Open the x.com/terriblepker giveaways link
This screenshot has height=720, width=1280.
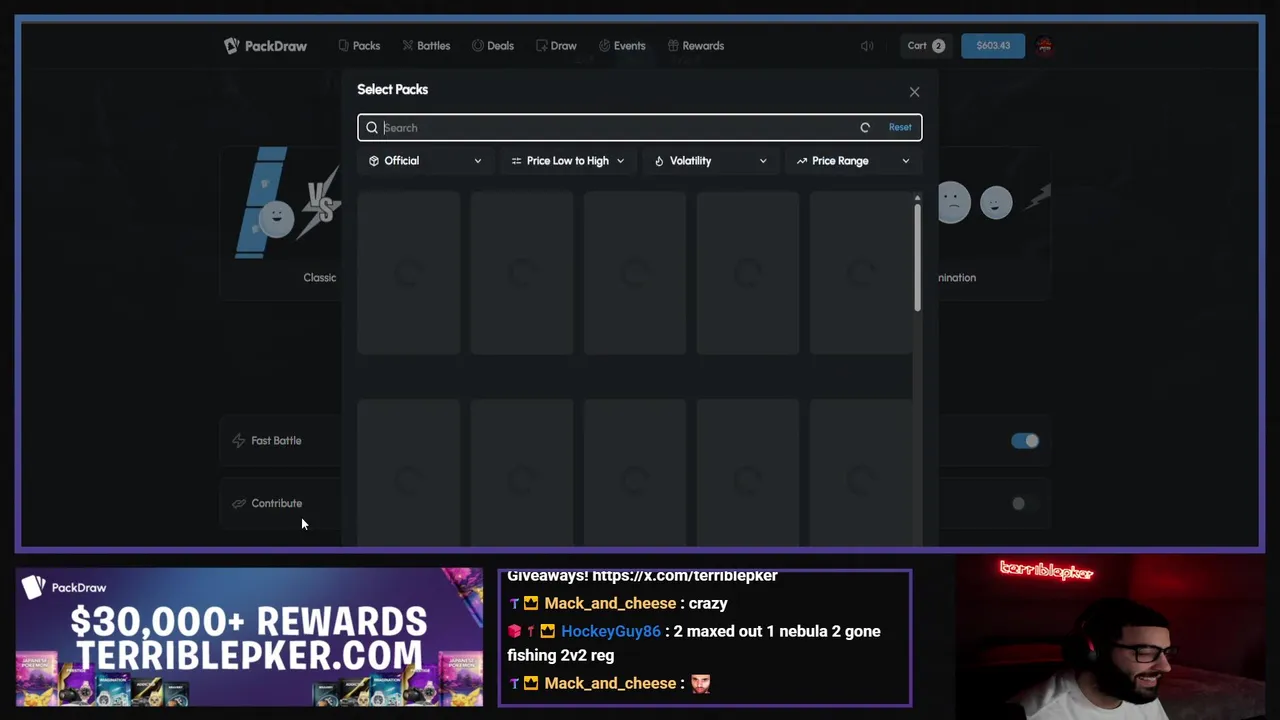pos(684,576)
